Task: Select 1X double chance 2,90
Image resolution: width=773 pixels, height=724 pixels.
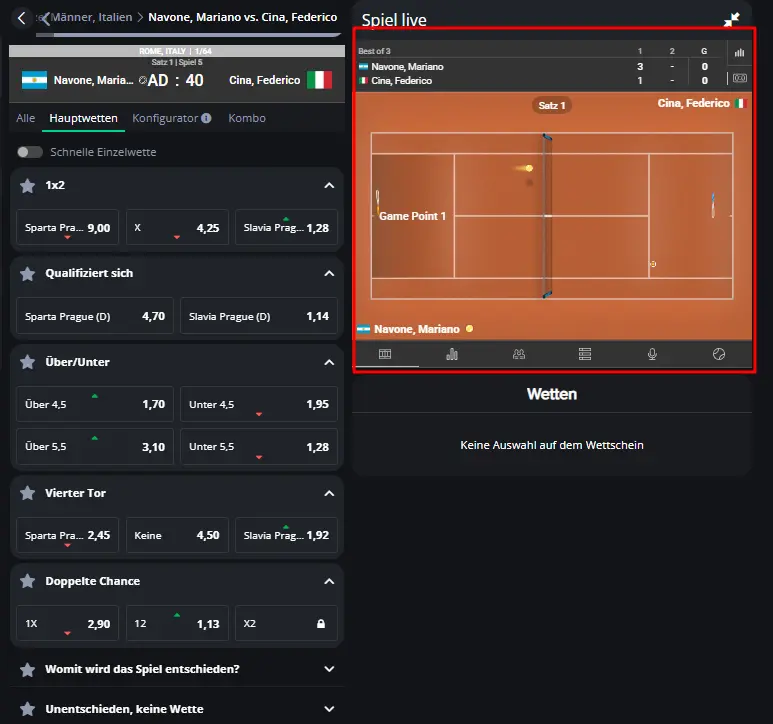Action: tap(68, 623)
